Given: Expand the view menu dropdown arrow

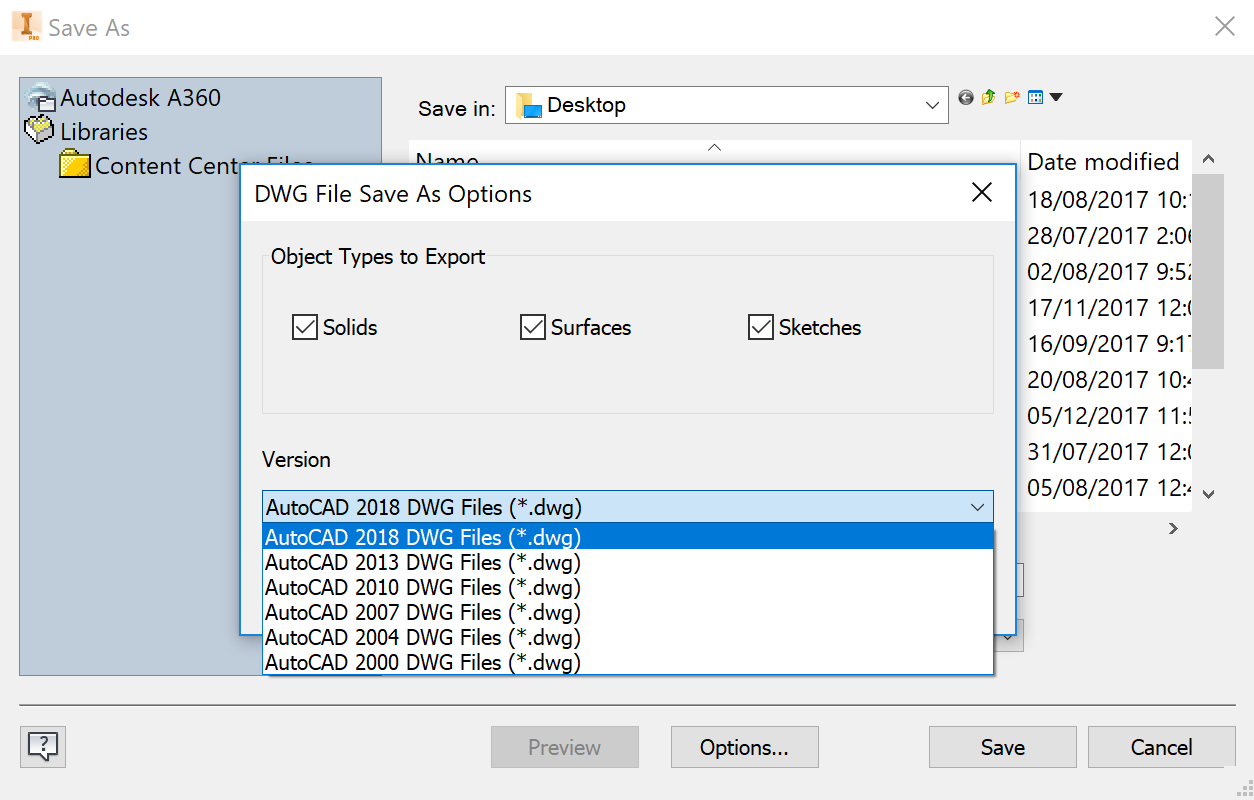Looking at the screenshot, I should pyautogui.click(x=1056, y=98).
